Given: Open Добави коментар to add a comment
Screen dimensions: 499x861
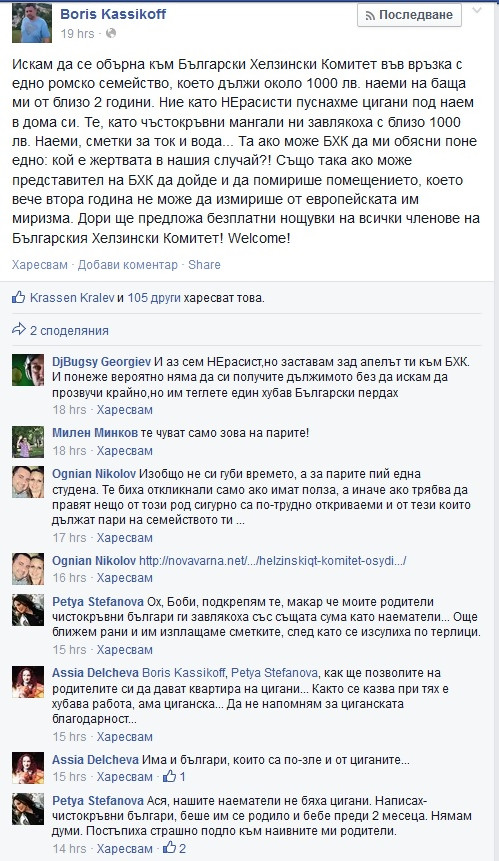Looking at the screenshot, I should [x=128, y=265].
